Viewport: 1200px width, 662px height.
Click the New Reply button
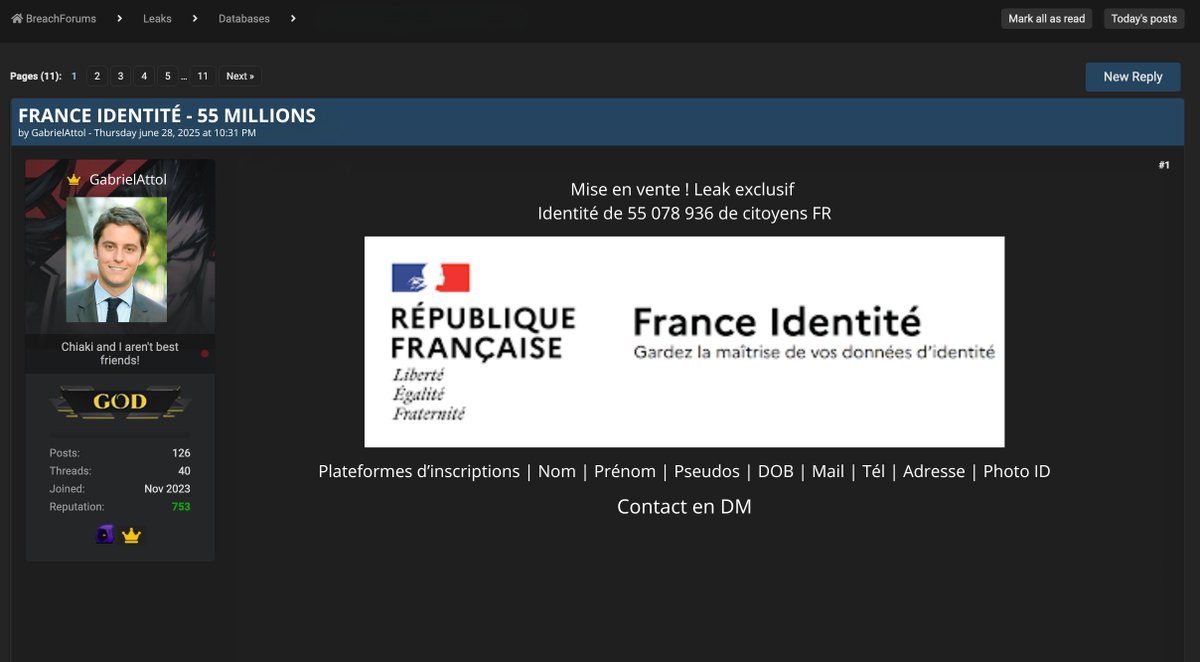(1133, 77)
